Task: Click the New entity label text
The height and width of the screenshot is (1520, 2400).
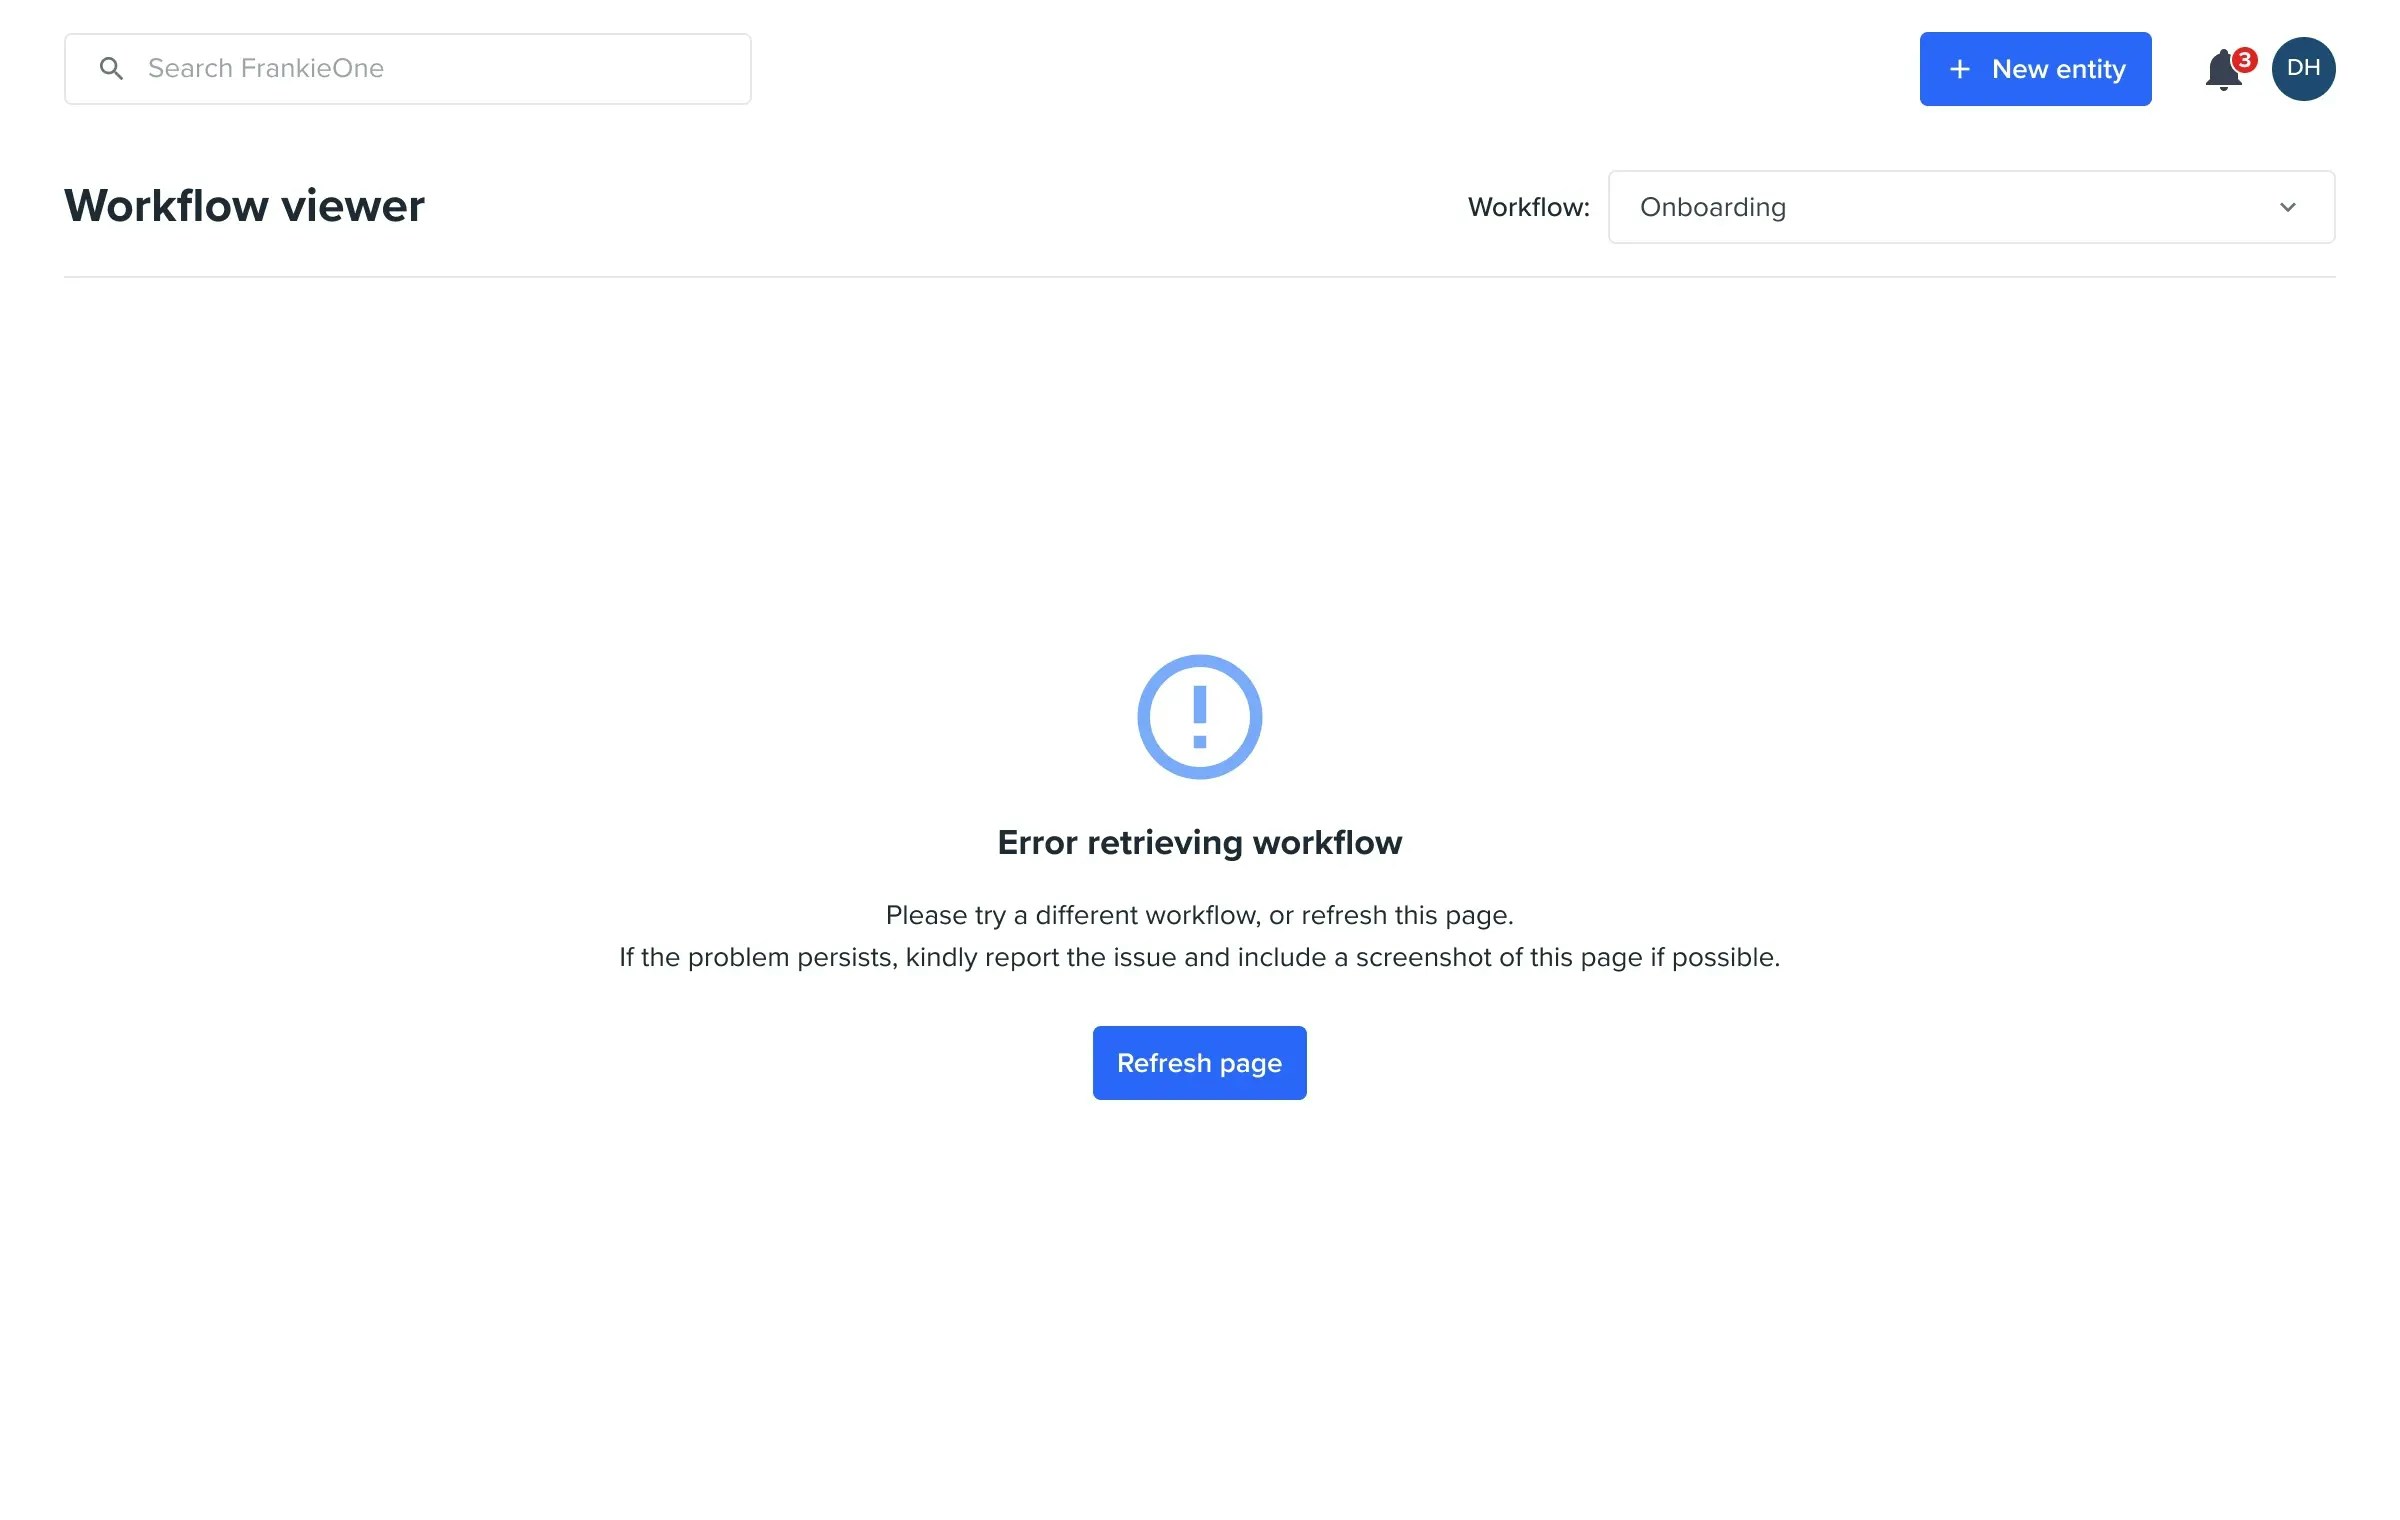Action: point(2058,69)
